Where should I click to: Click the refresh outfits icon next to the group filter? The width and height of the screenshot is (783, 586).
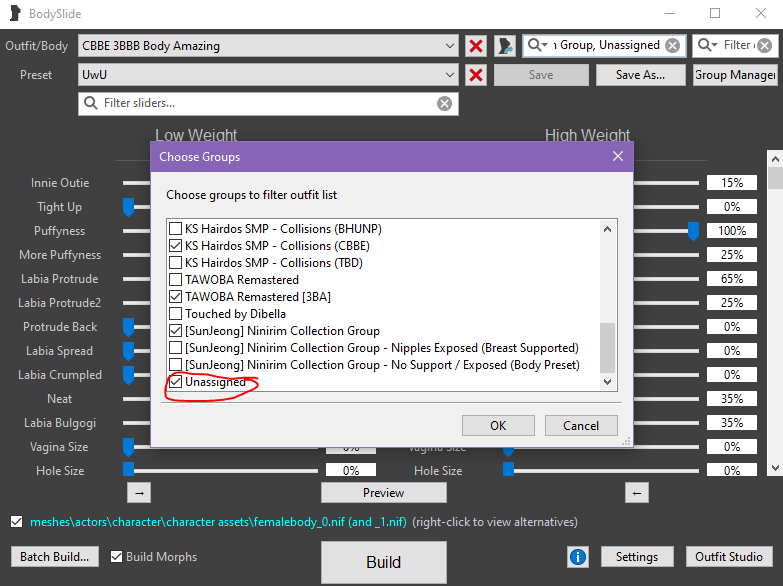click(x=505, y=46)
